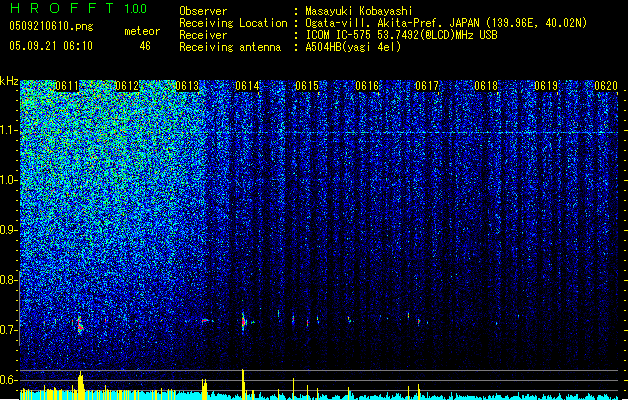
Task: Click the bright meteor echo below 0614
Action: click(243, 321)
